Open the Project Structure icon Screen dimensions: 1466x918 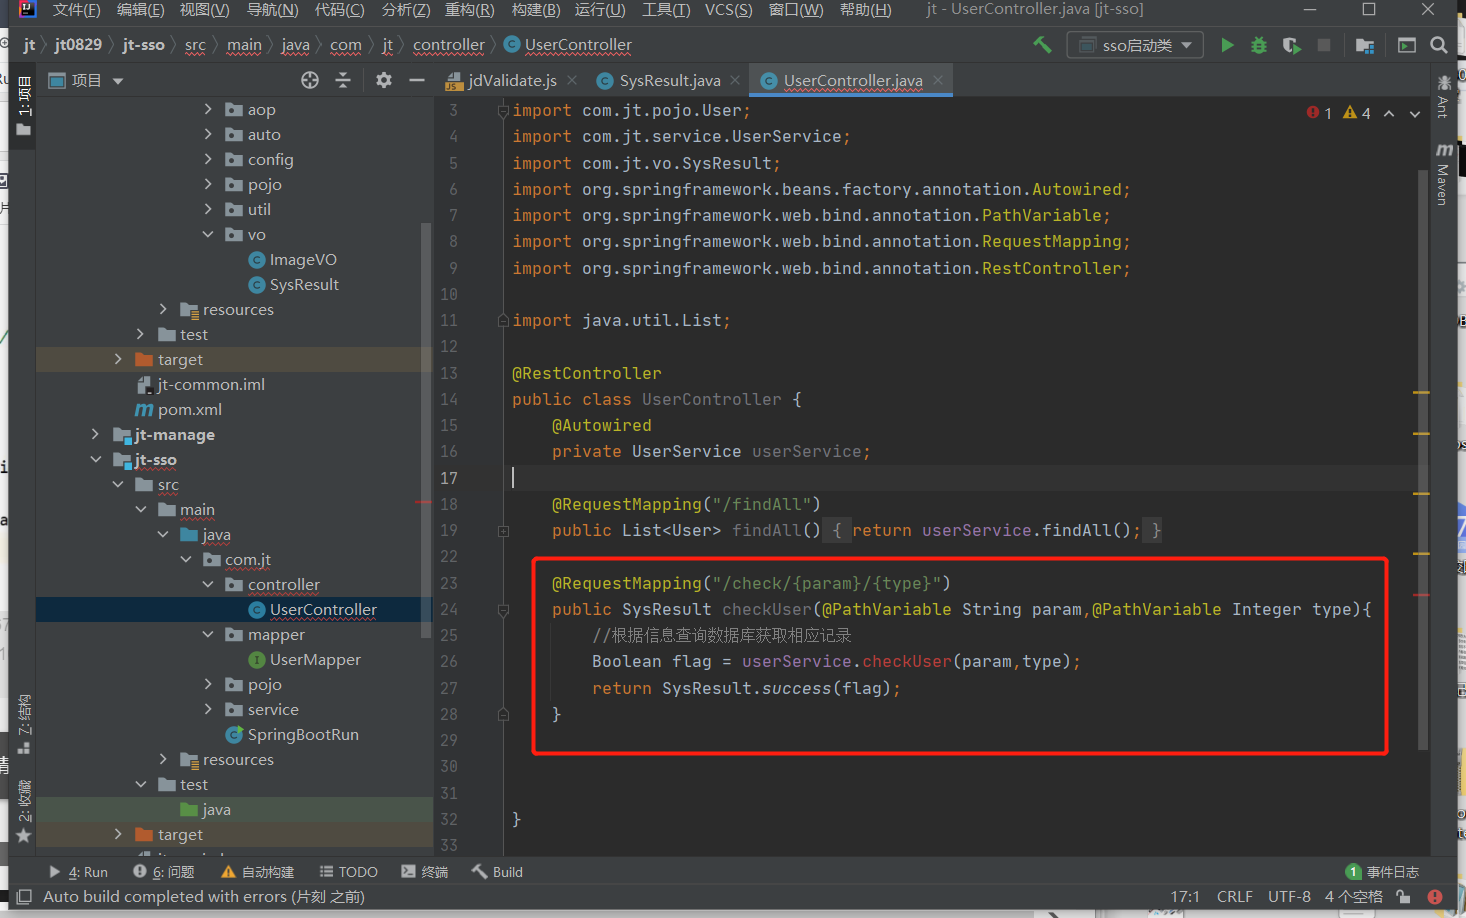click(1365, 45)
